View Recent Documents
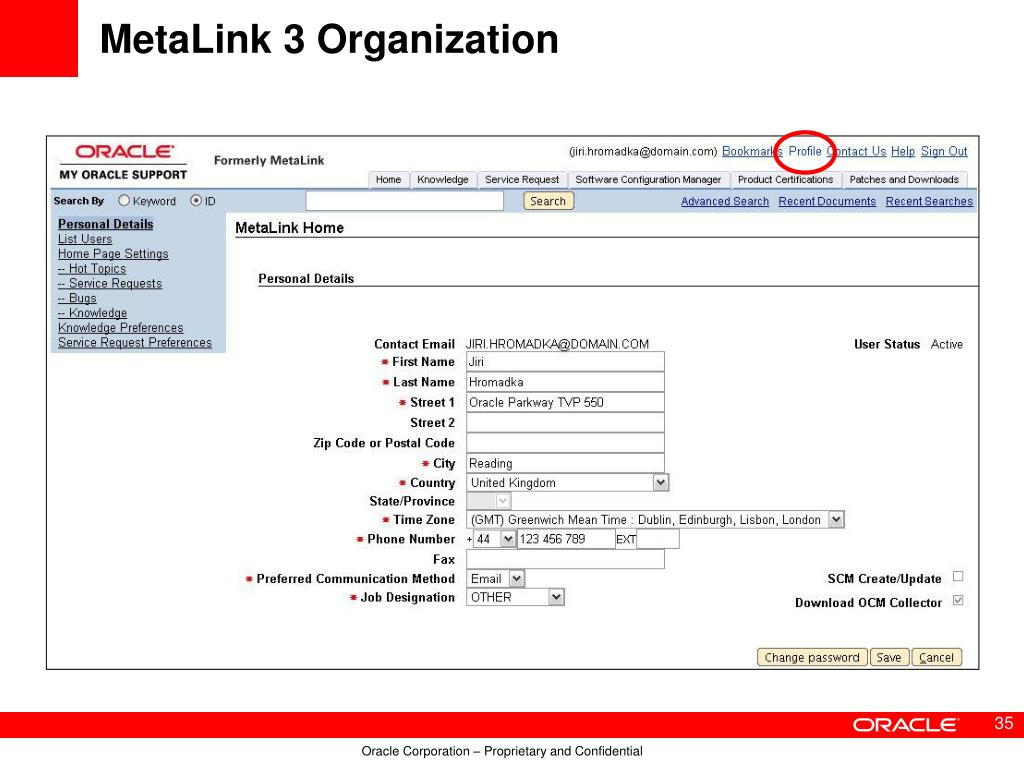The image size is (1024, 768). point(827,201)
